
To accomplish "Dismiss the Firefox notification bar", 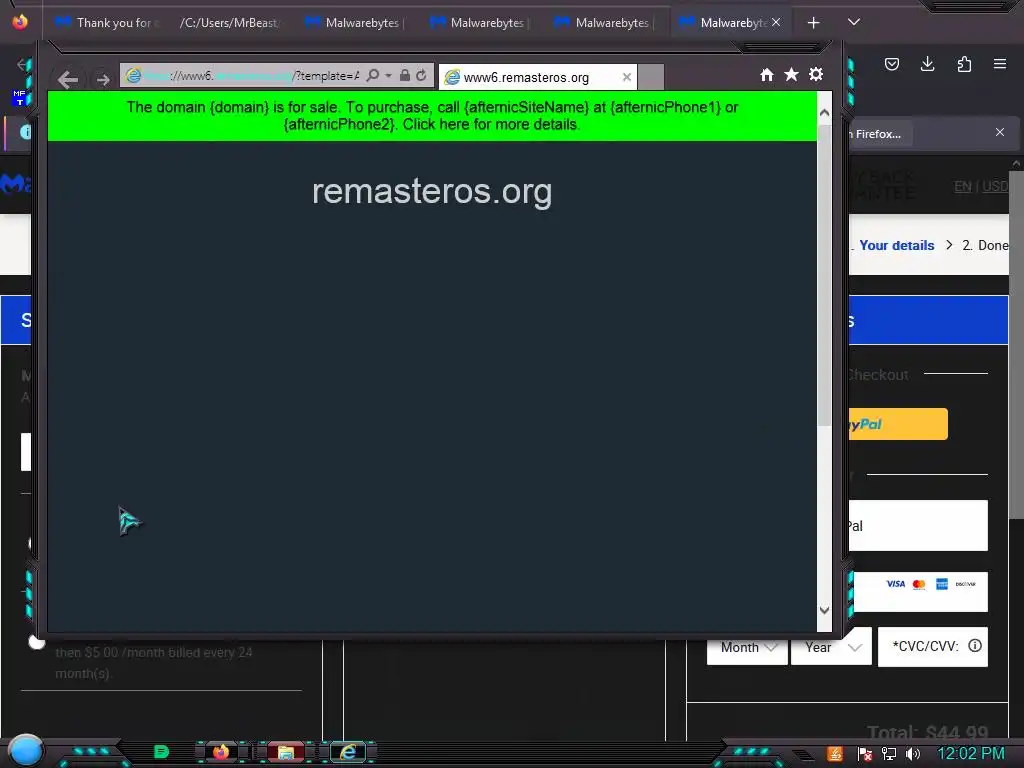I will [1000, 133].
